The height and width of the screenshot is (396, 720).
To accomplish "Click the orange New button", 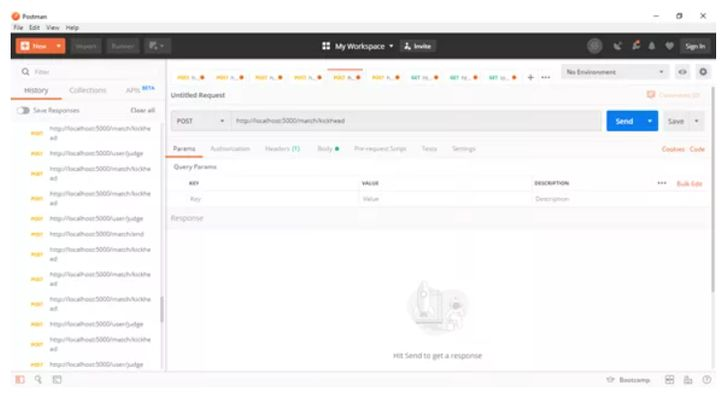I will coord(35,46).
